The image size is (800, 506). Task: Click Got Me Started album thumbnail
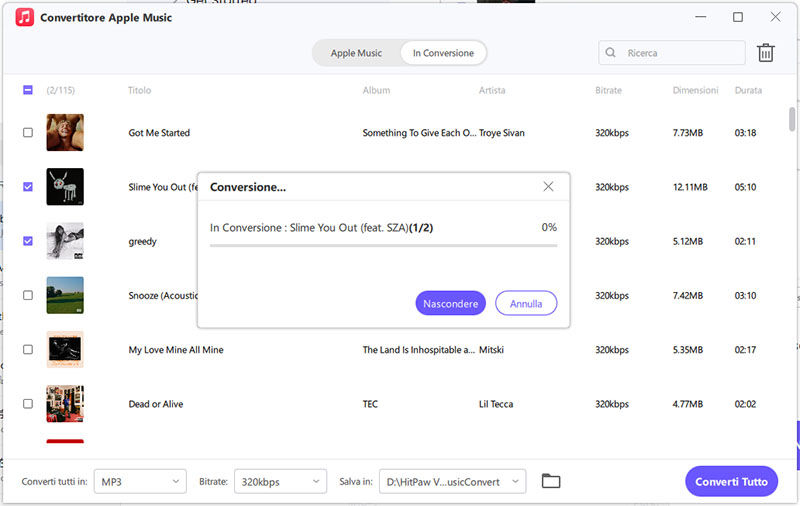(x=65, y=133)
